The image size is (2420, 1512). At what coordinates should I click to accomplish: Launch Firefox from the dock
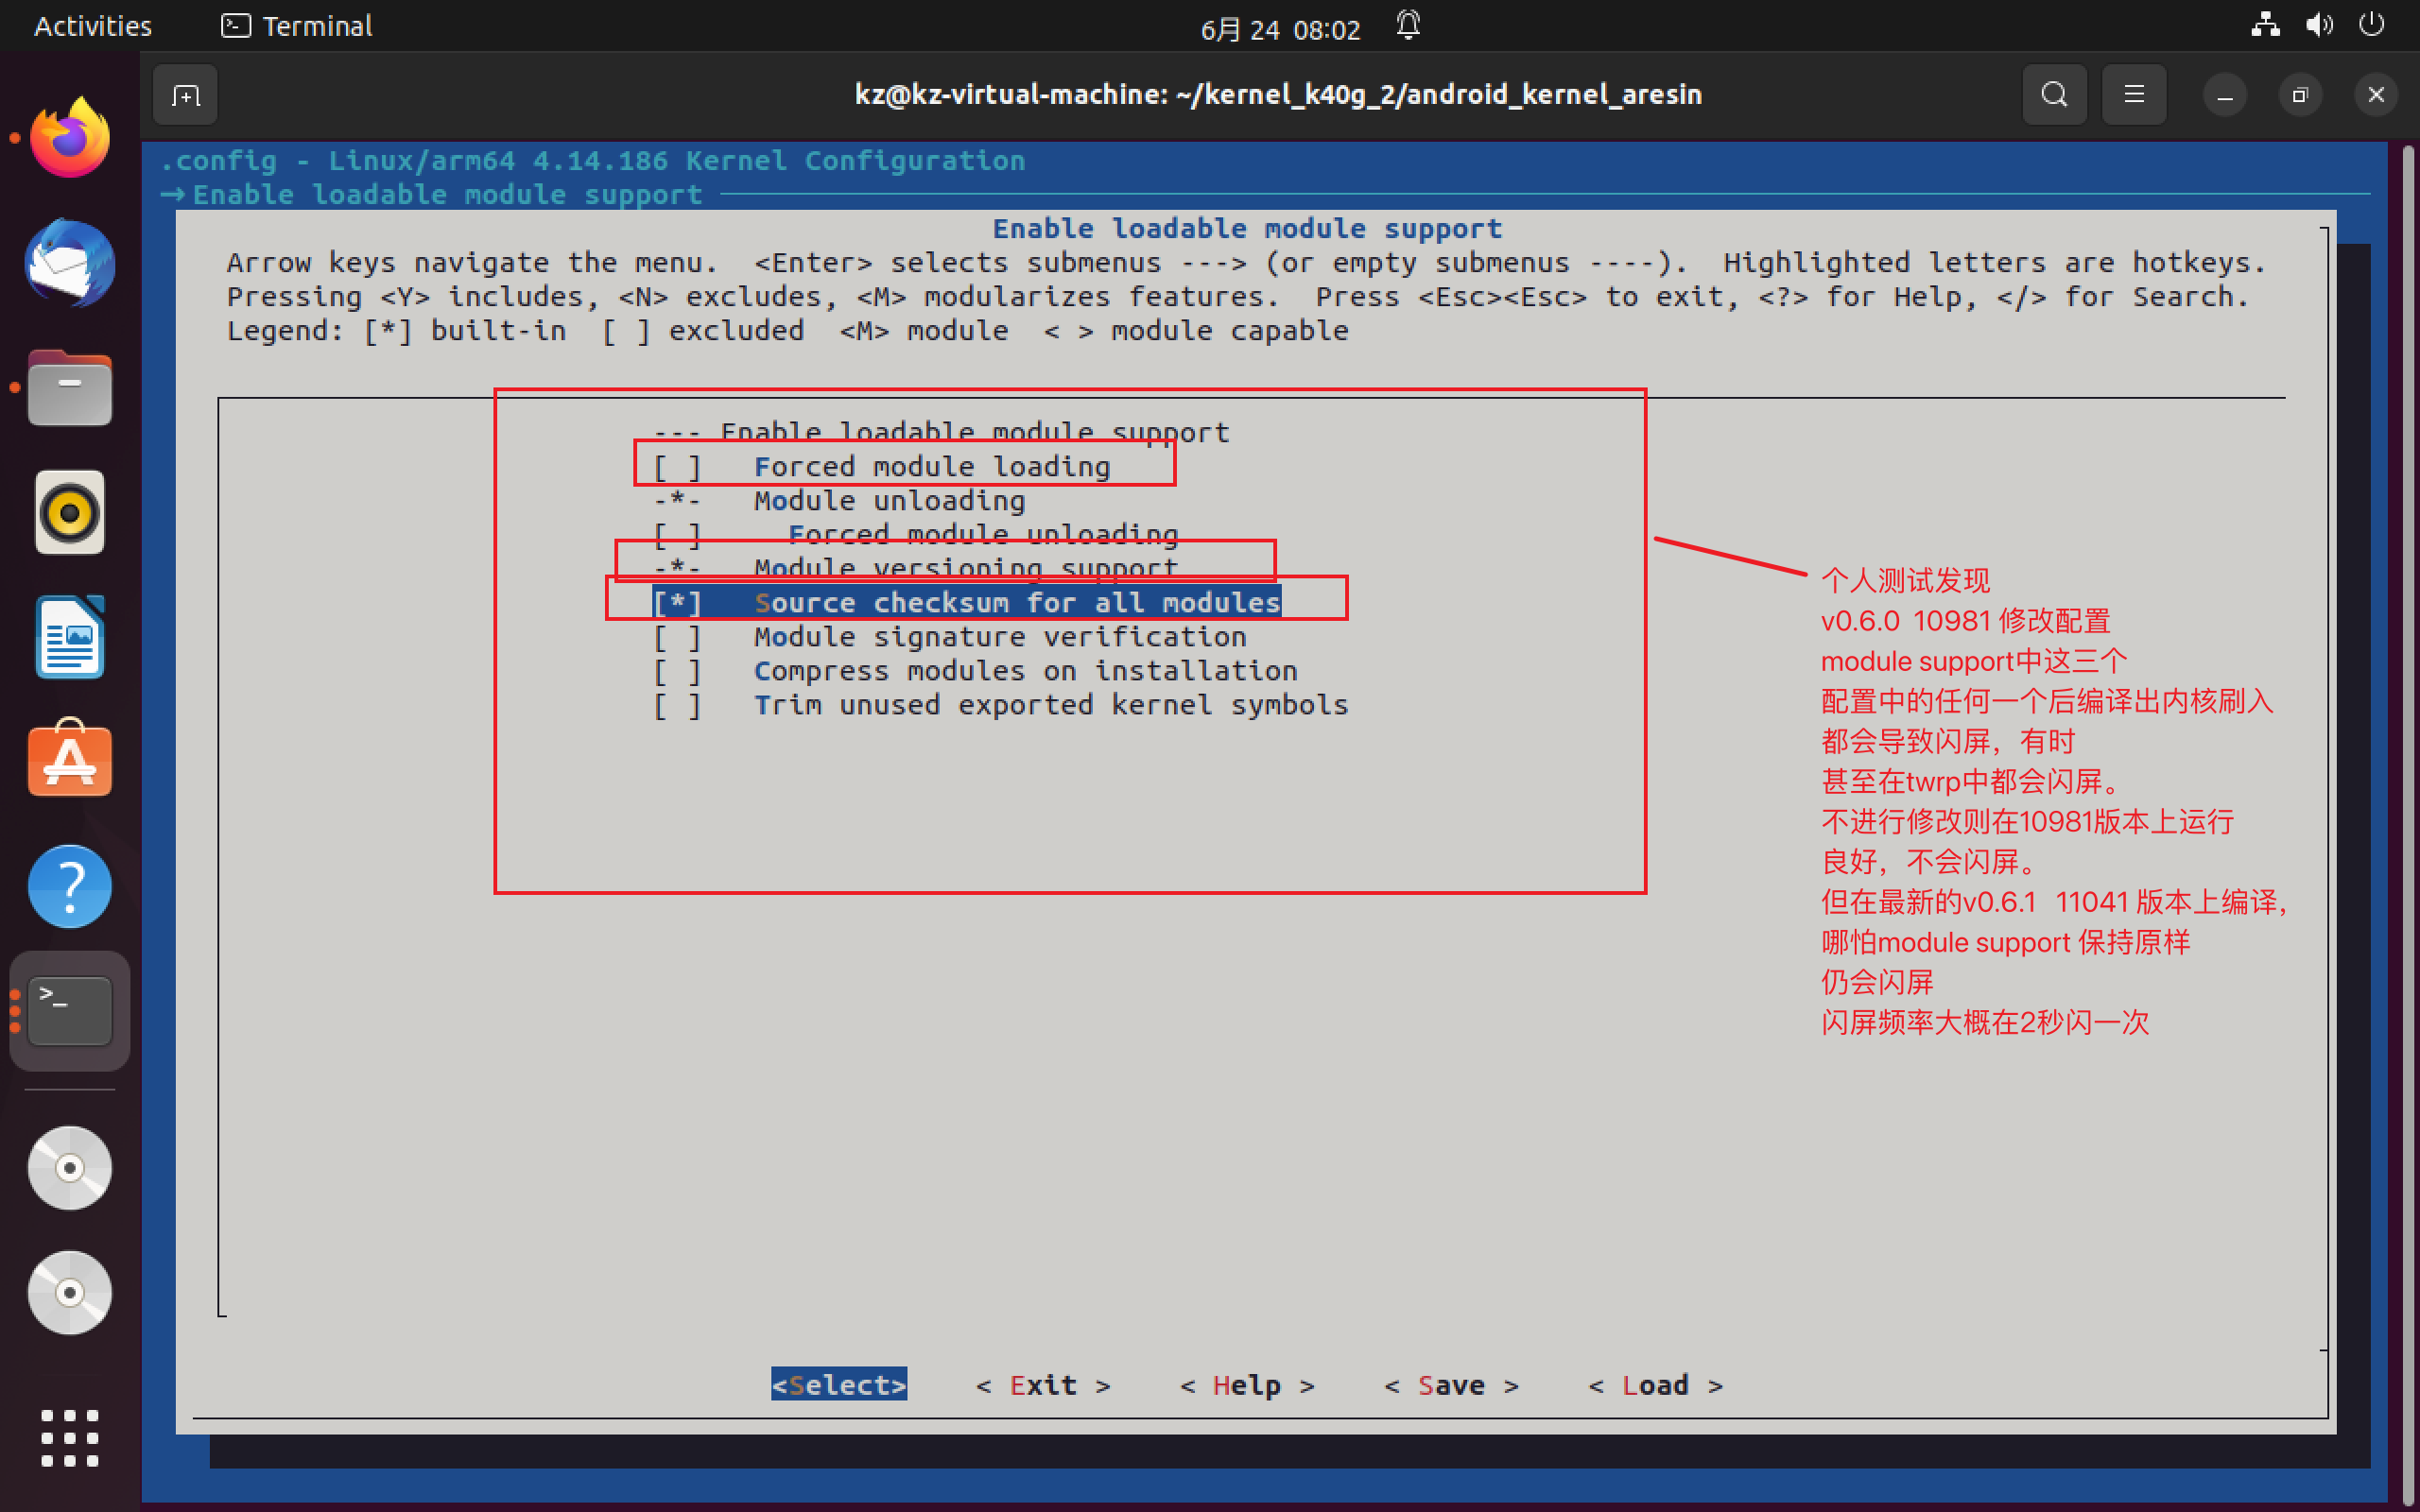(69, 139)
